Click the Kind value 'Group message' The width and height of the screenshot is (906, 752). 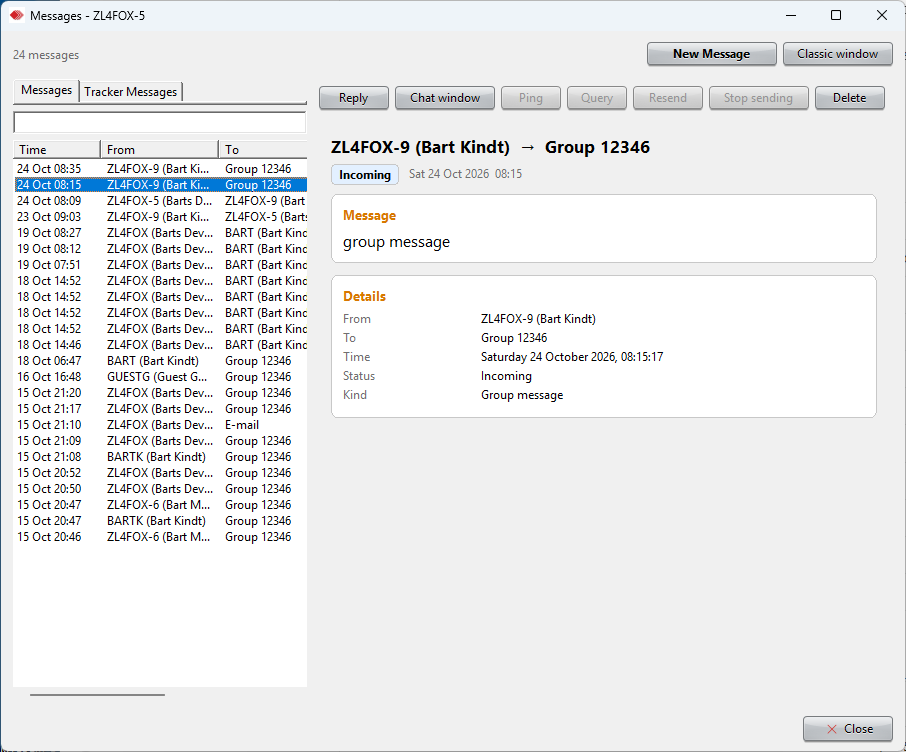coord(522,395)
